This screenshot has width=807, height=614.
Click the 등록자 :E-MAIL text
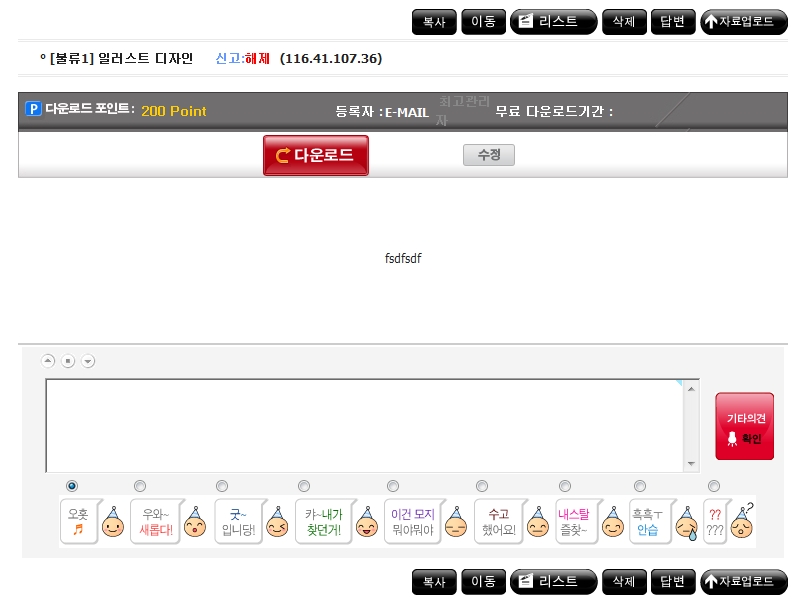382,112
